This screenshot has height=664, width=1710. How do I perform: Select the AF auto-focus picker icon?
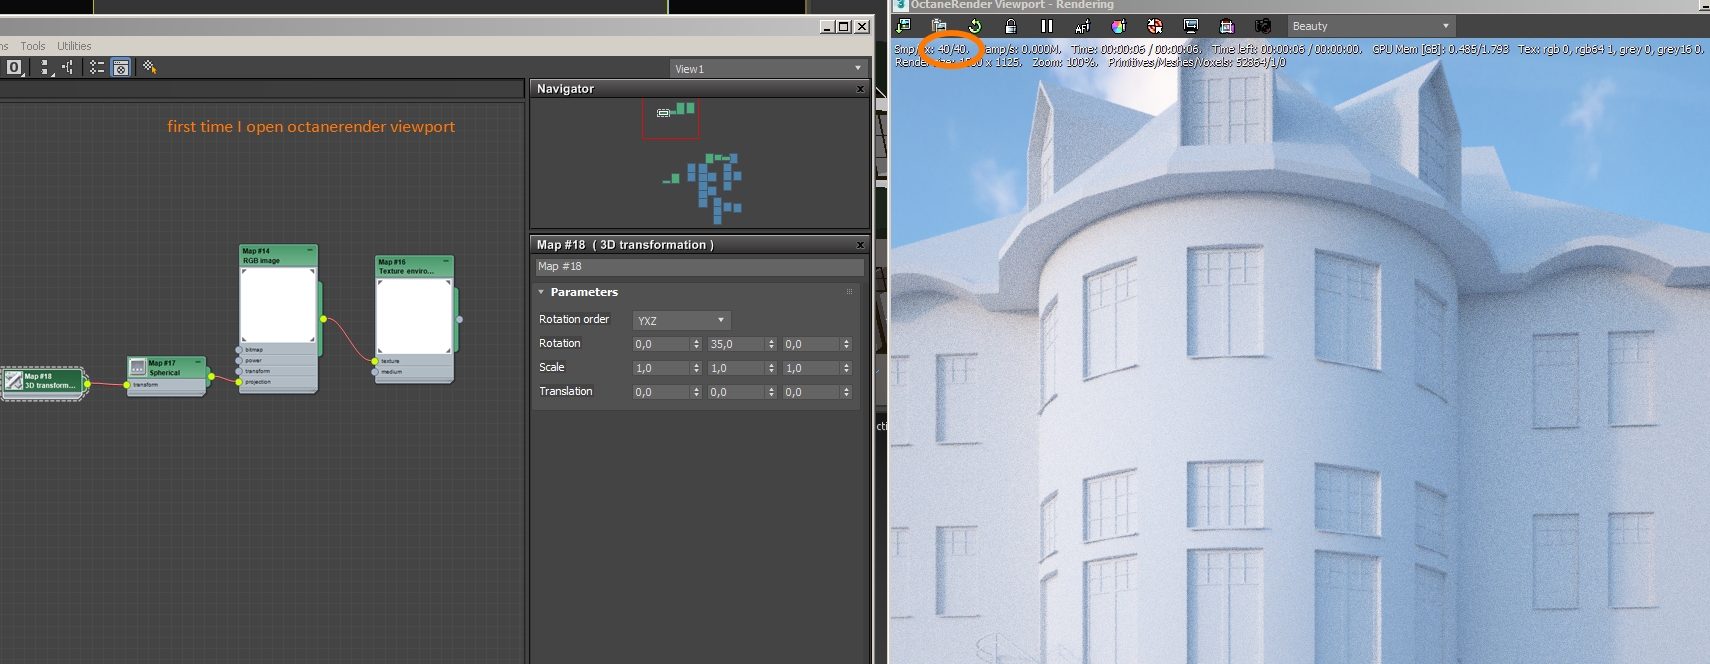tap(1083, 26)
